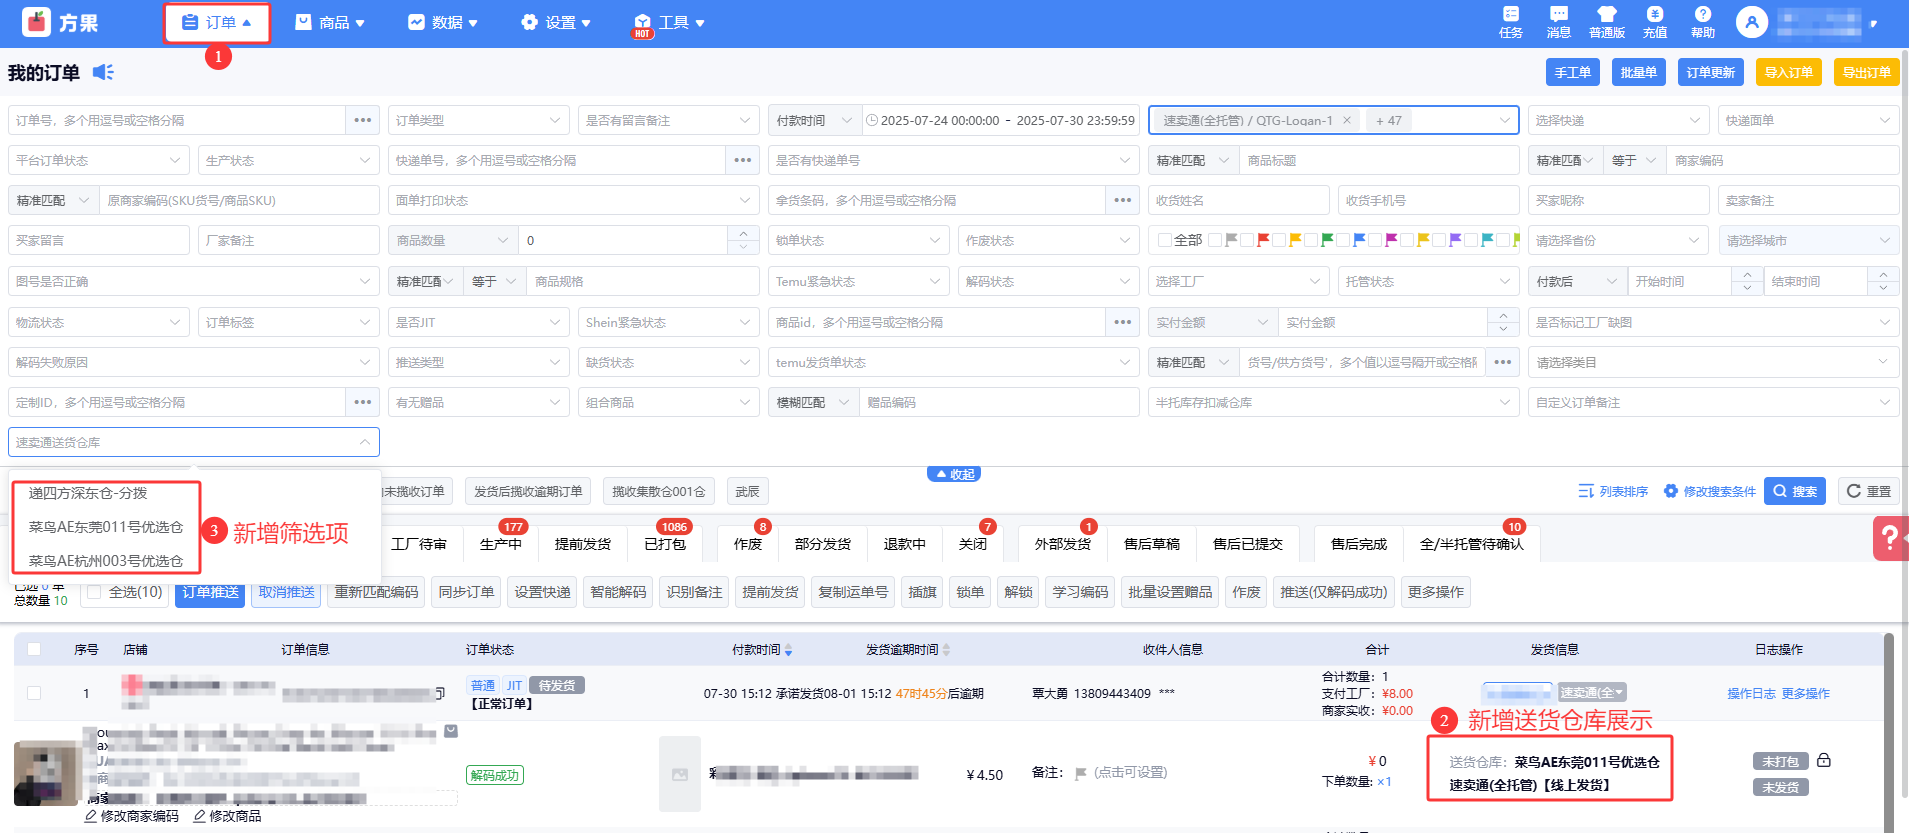
Task: Click the speaker announcement icon beside 我的订单
Action: pyautogui.click(x=103, y=72)
